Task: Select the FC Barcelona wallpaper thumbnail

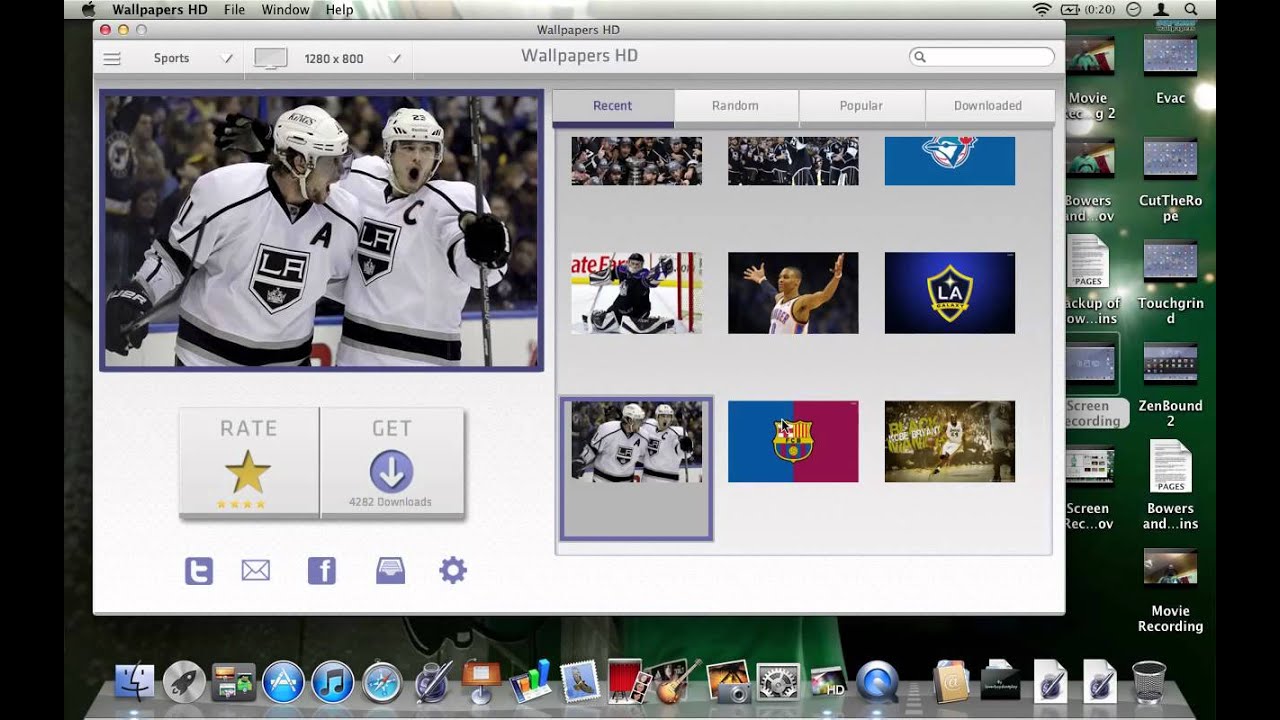Action: click(793, 442)
